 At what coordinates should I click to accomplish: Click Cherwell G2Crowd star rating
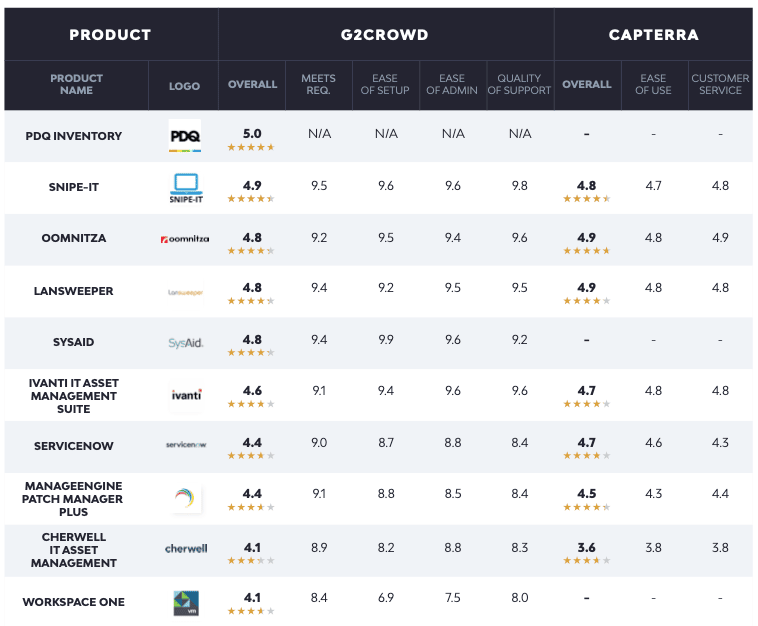[x=251, y=560]
